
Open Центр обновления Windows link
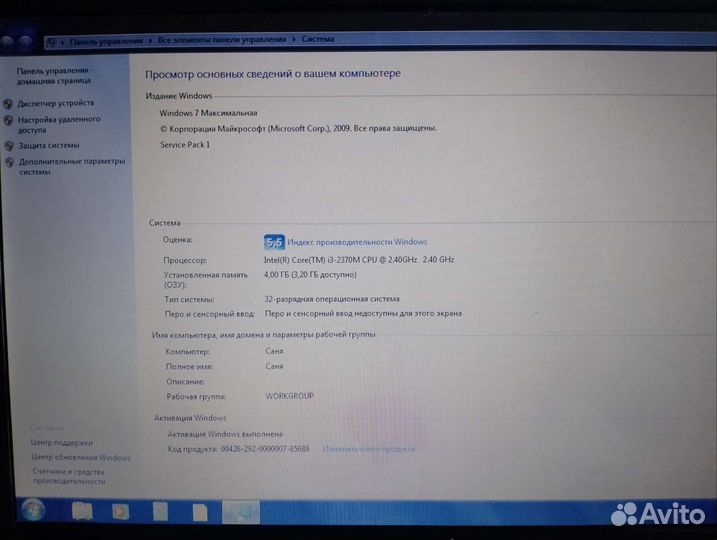81,457
